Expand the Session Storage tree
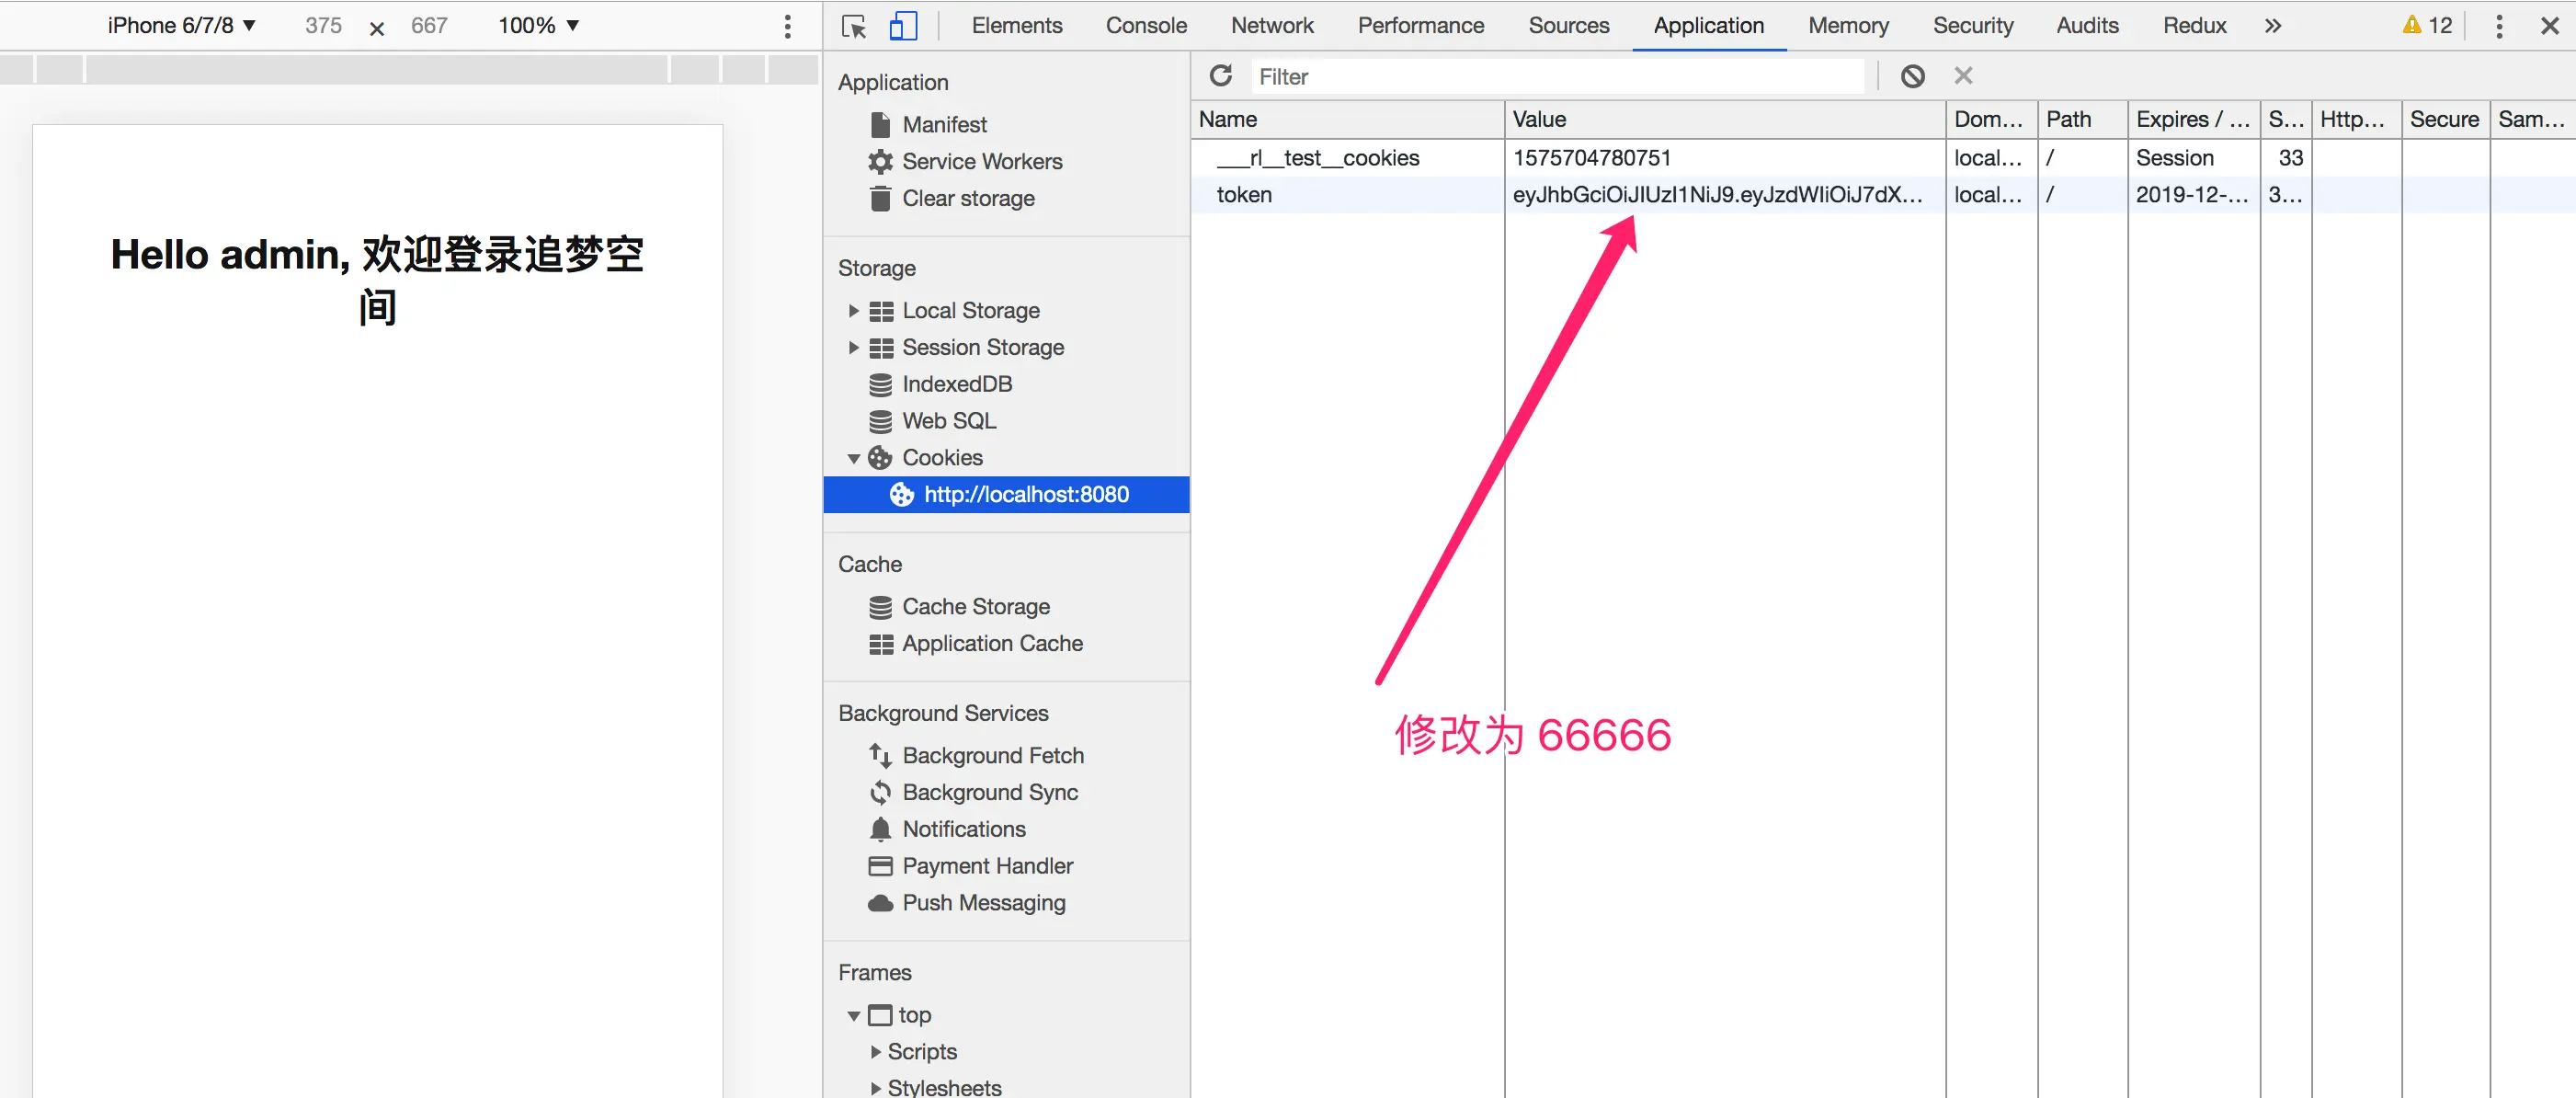This screenshot has height=1098, width=2576. pyautogui.click(x=853, y=348)
